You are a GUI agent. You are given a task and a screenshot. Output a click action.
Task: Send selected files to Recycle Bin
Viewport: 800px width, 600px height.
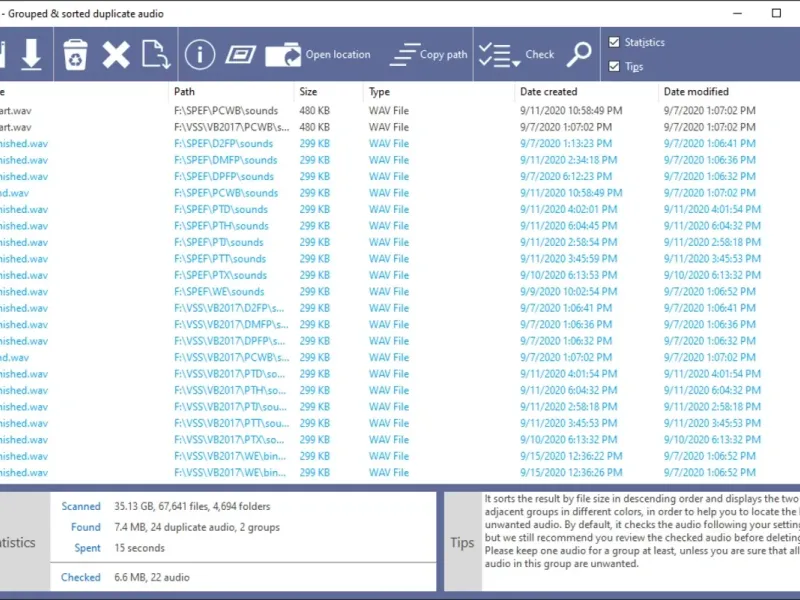point(76,55)
